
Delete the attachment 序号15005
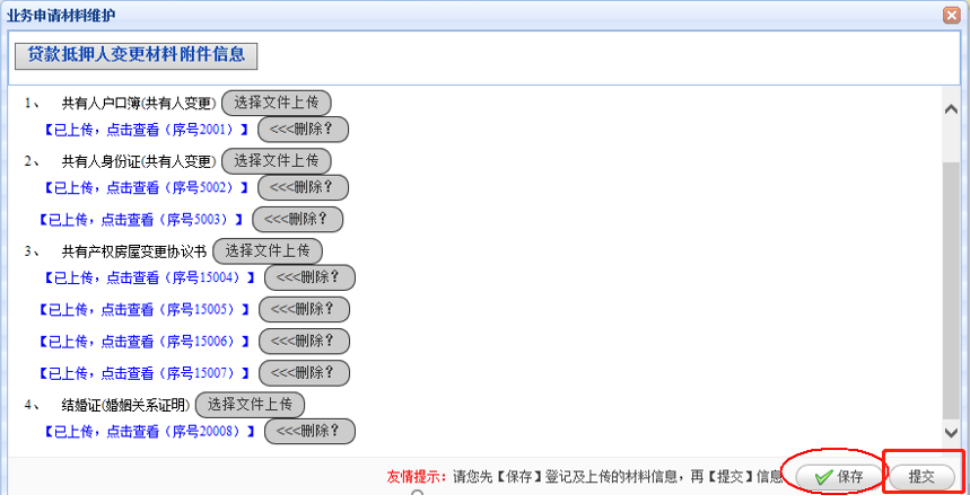[304, 310]
